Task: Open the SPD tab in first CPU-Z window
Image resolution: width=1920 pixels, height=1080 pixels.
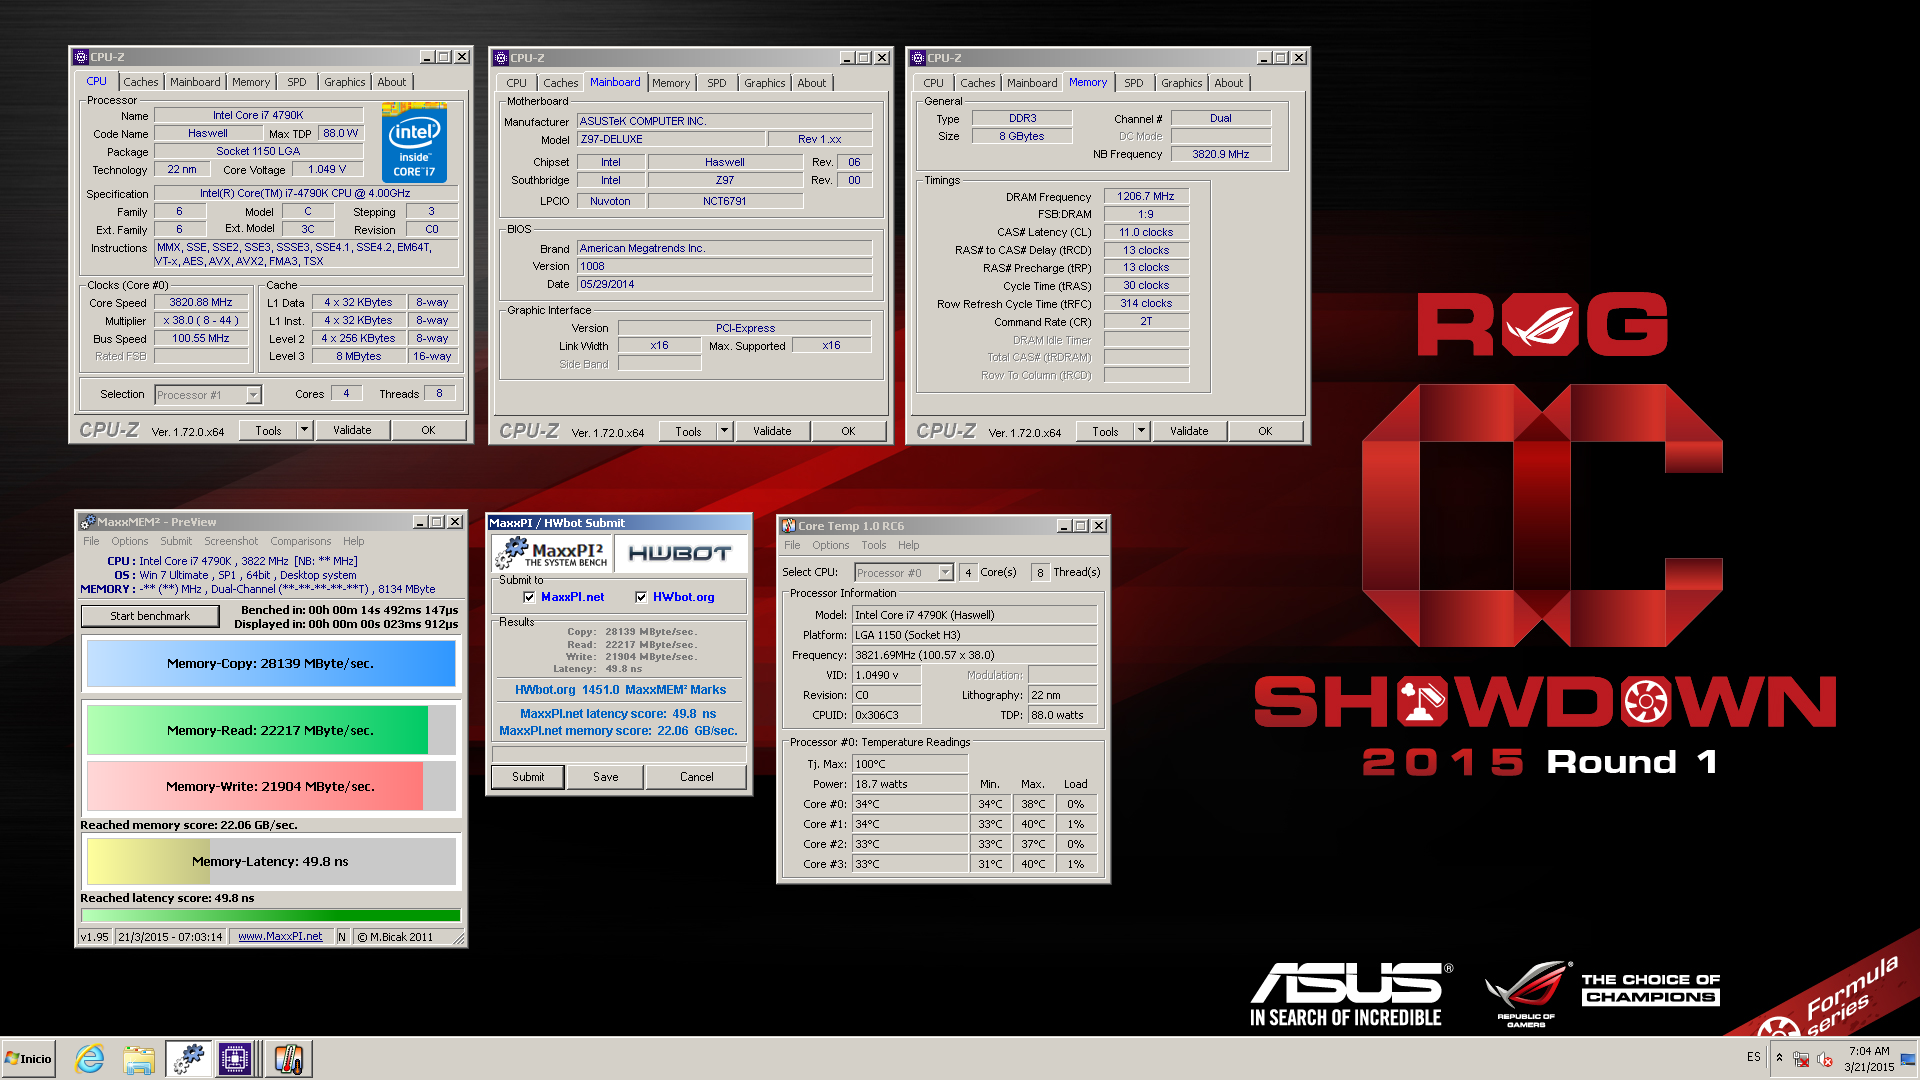Action: click(x=297, y=82)
